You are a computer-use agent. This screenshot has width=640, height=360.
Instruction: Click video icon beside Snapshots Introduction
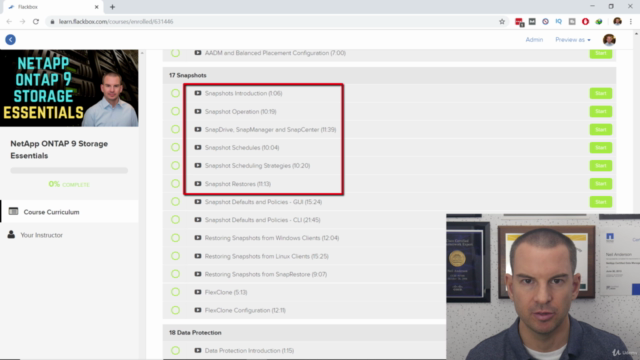pyautogui.click(x=198, y=93)
